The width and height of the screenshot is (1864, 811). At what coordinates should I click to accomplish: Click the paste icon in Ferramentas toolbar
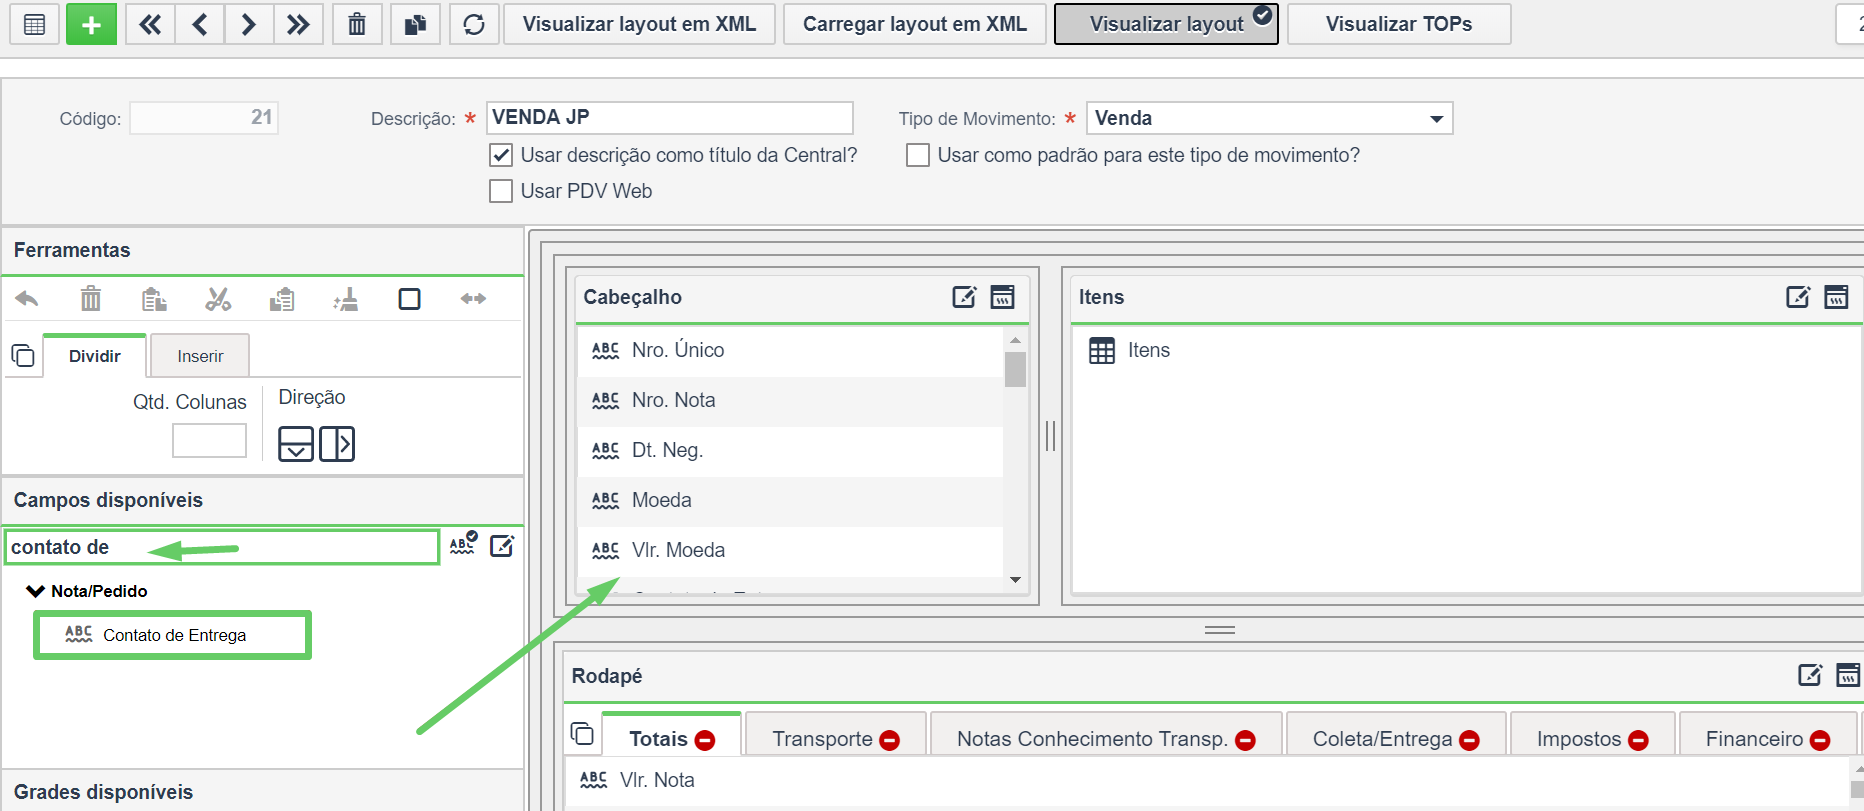coord(154,299)
